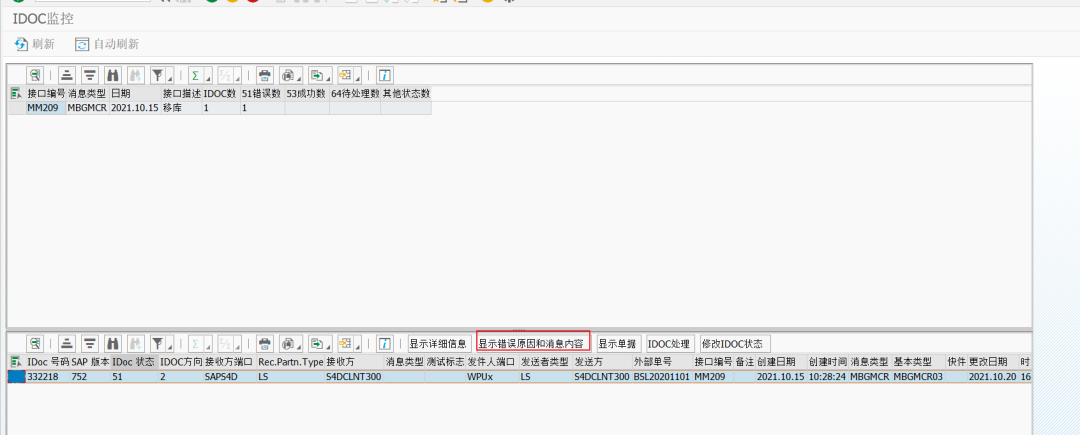
Task: Click 接口编号 column header in upper table
Action: [x=46, y=93]
